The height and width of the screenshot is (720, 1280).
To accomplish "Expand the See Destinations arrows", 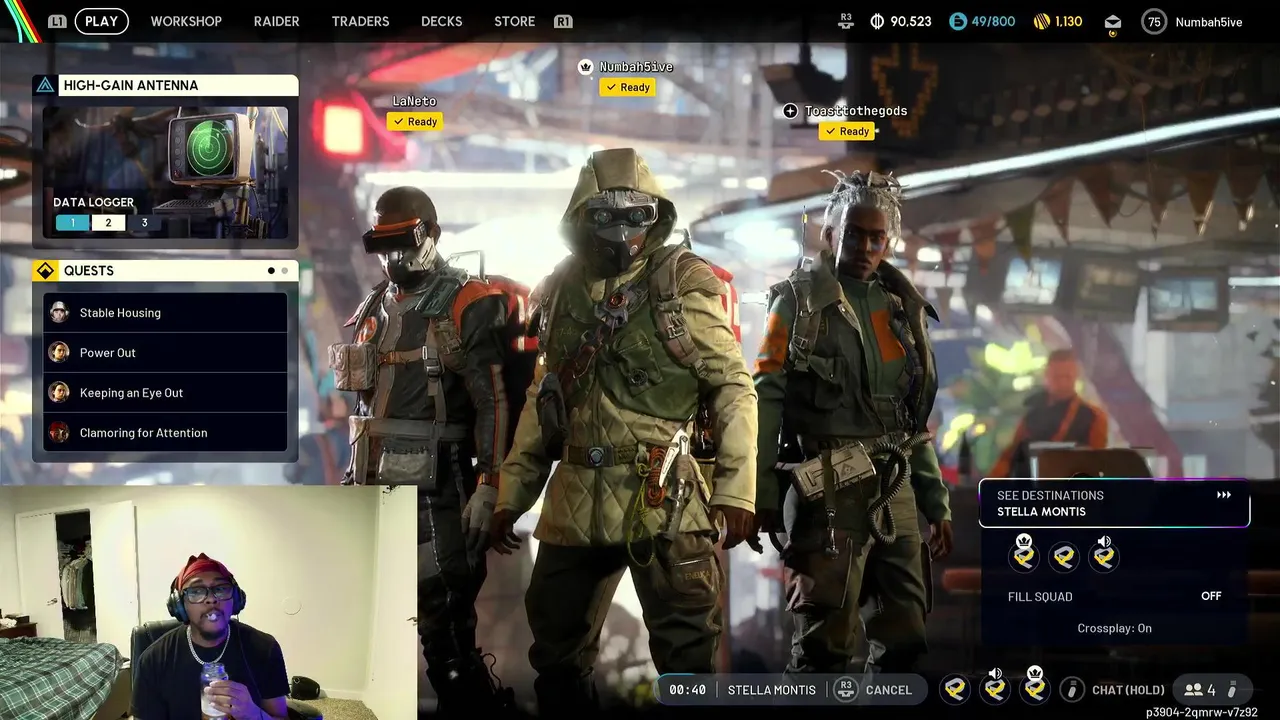I will click(1224, 495).
